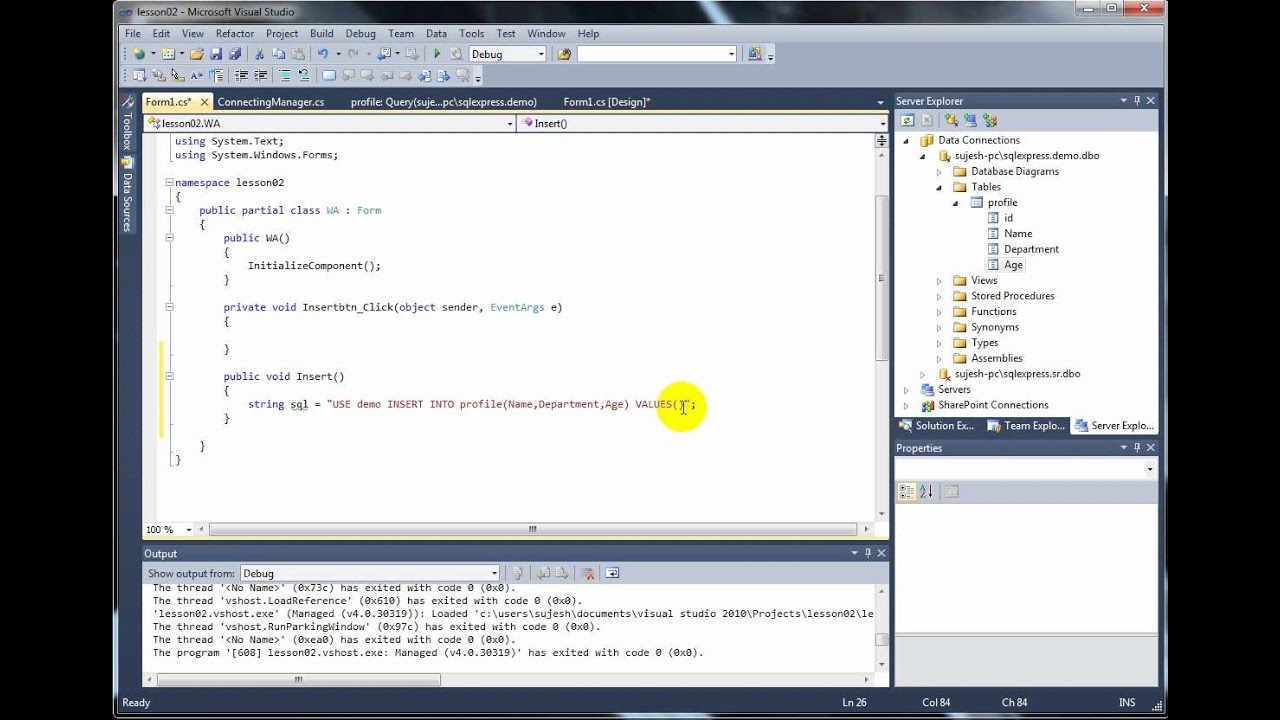Select sujesh-pc\sqlexpress.sr.dbo connection
Image resolution: width=1280 pixels, height=720 pixels.
click(1017, 374)
